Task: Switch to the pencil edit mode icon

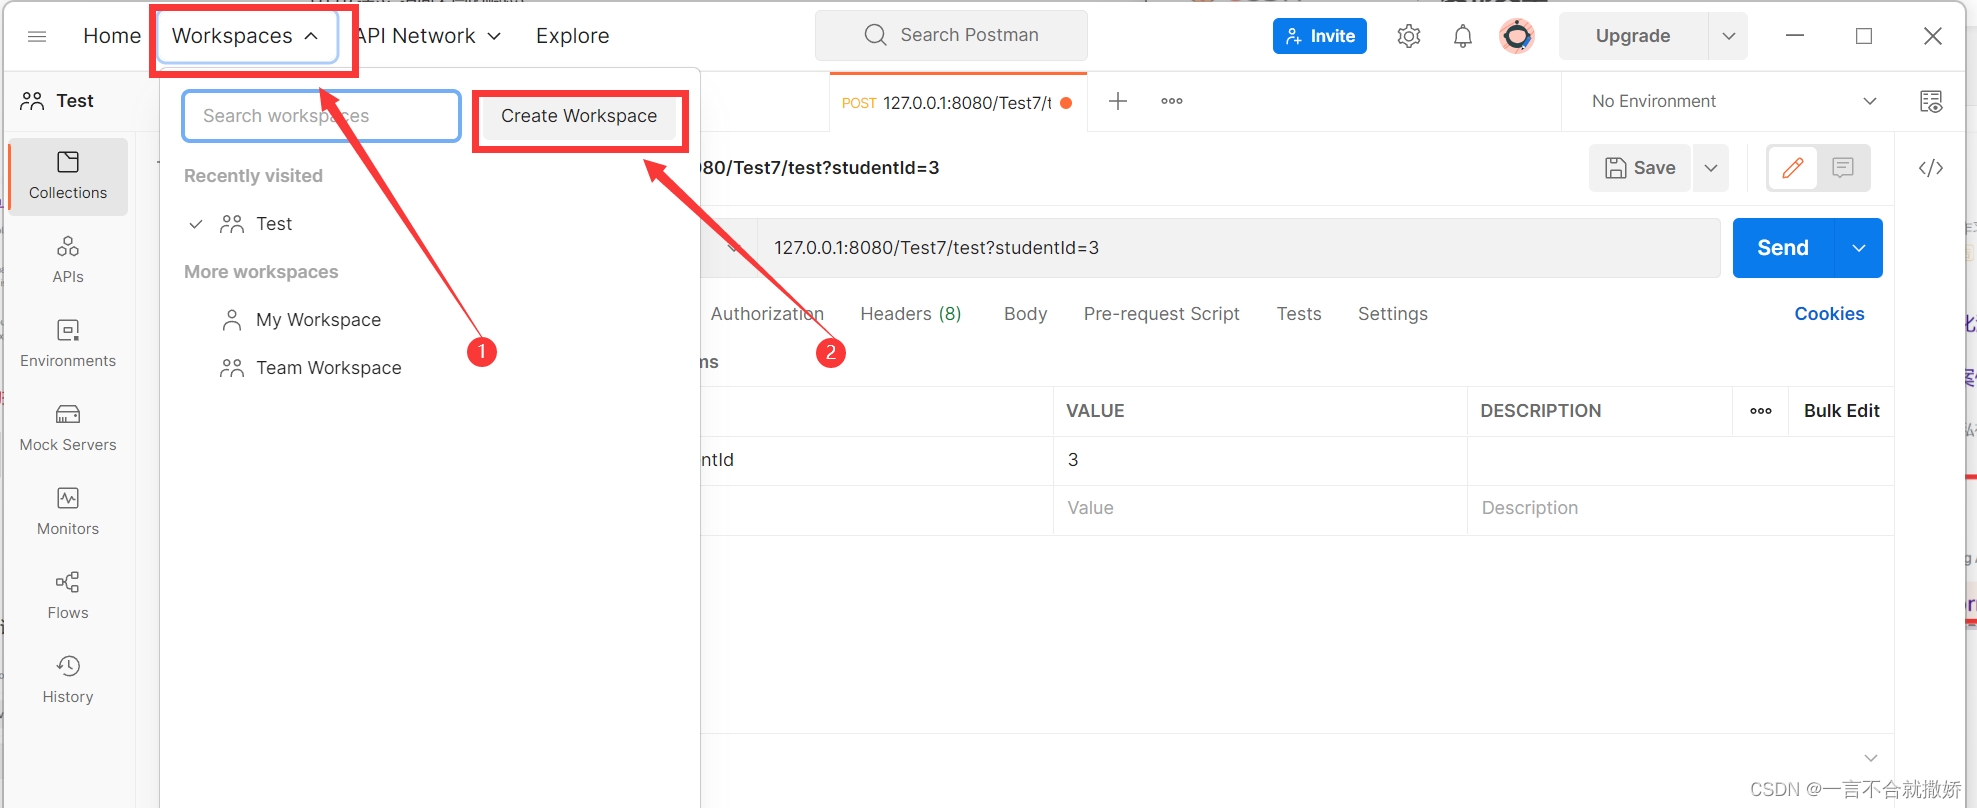Action: coord(1793,168)
